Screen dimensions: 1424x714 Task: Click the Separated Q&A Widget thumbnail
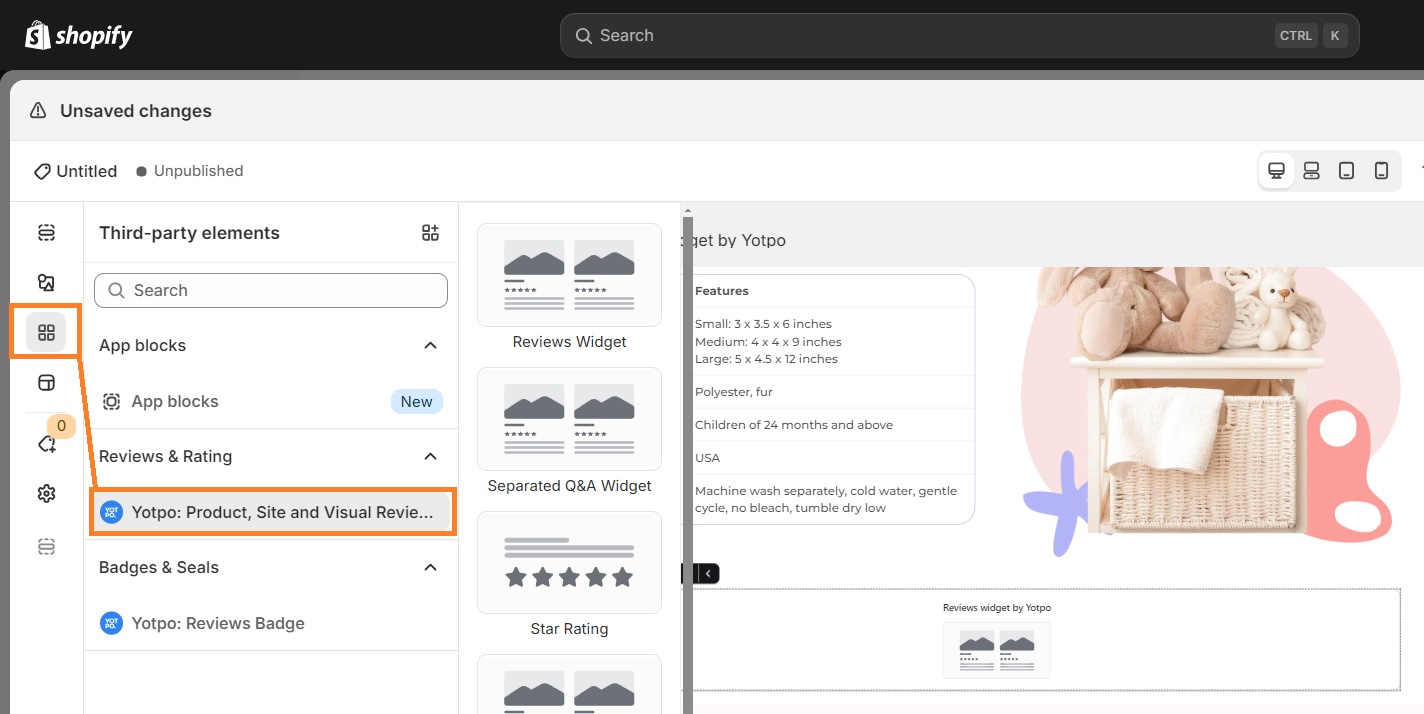(569, 419)
